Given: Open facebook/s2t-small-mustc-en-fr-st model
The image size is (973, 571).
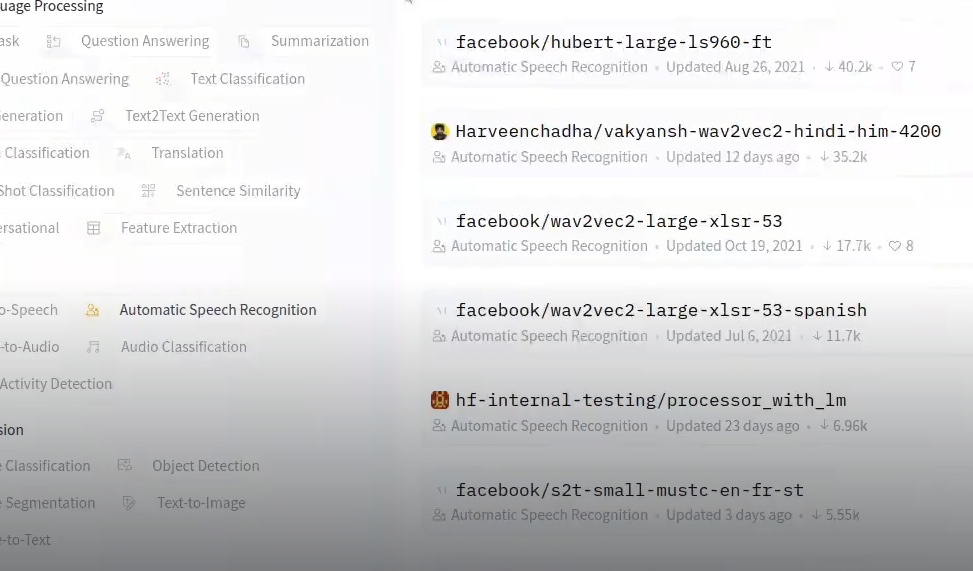Looking at the screenshot, I should coord(629,490).
